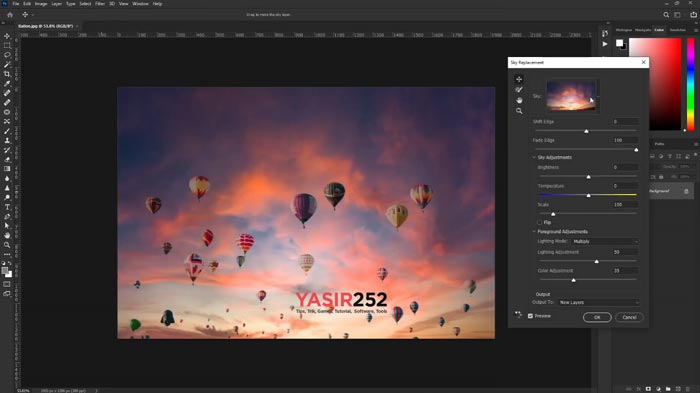
Task: Select the Eraser tool
Action: click(7, 159)
